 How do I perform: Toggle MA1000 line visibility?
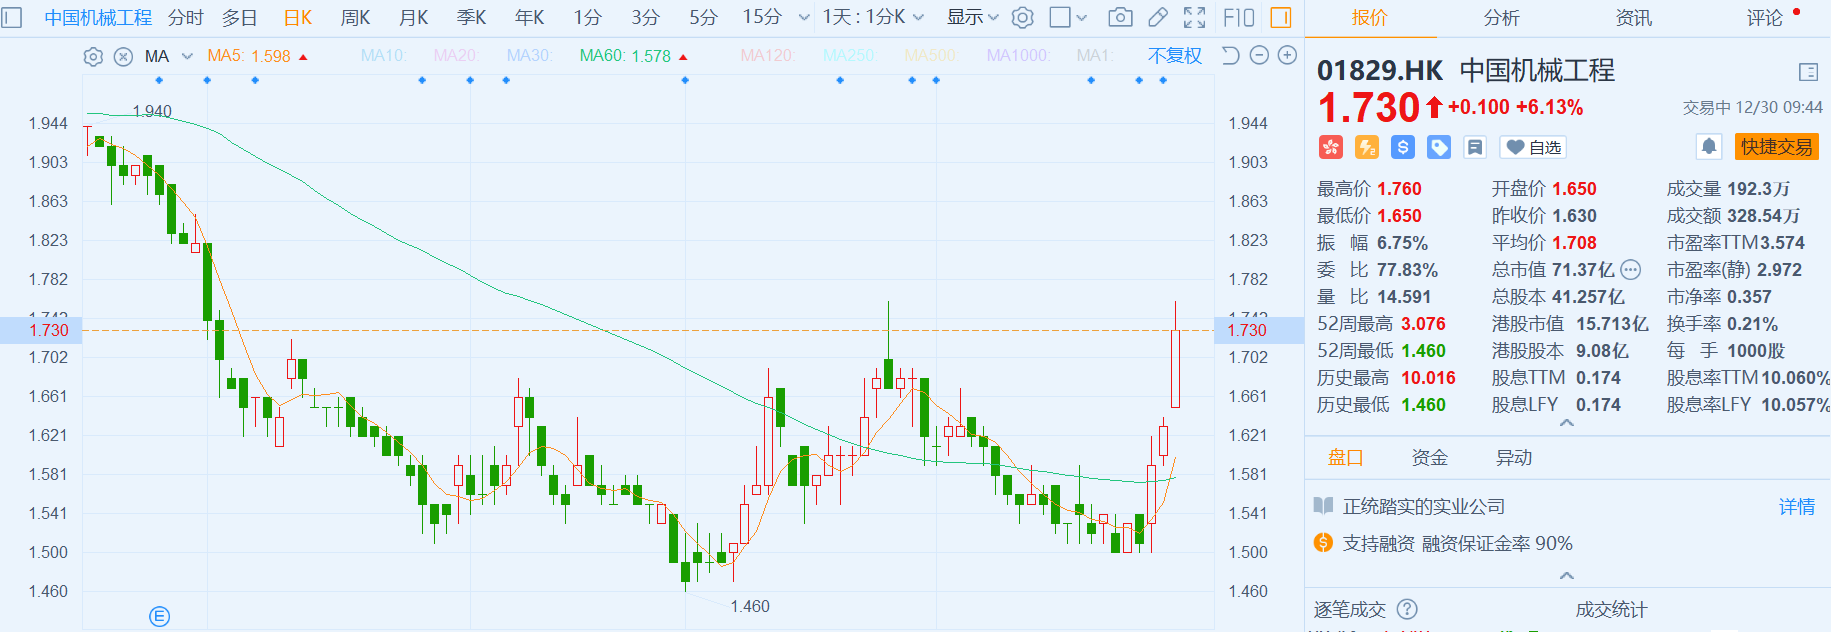pos(1018,56)
